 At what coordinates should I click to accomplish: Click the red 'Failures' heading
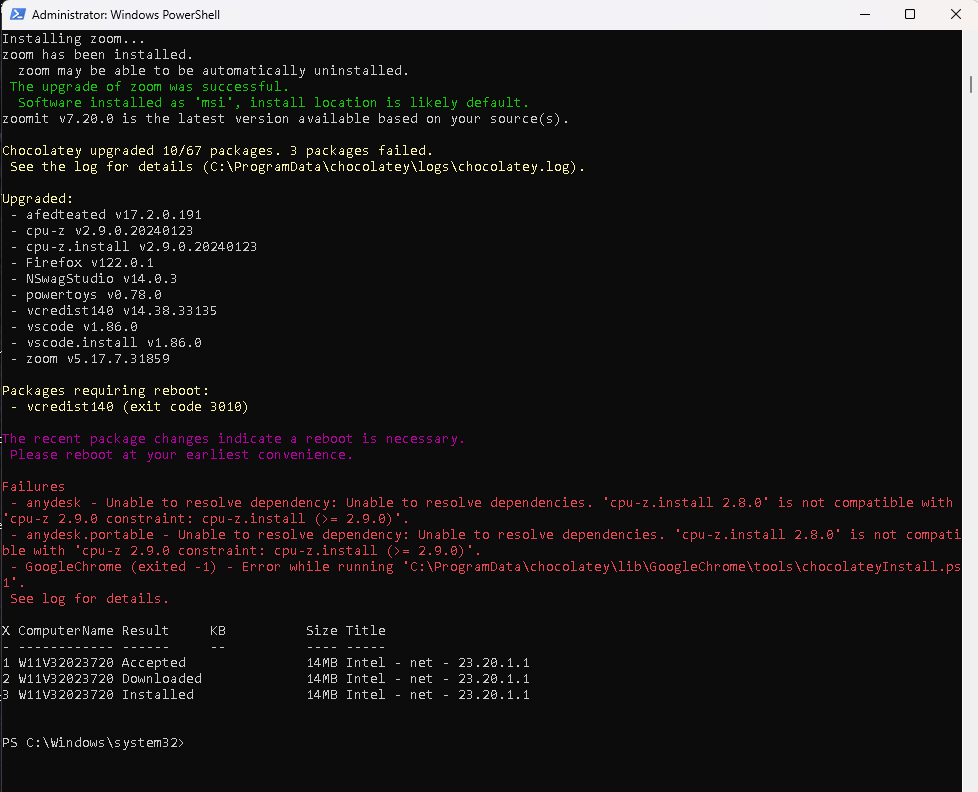pos(34,486)
